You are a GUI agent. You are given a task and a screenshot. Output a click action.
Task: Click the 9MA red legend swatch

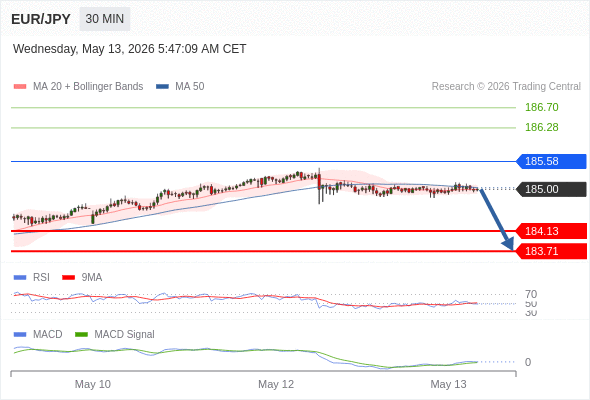click(x=68, y=278)
